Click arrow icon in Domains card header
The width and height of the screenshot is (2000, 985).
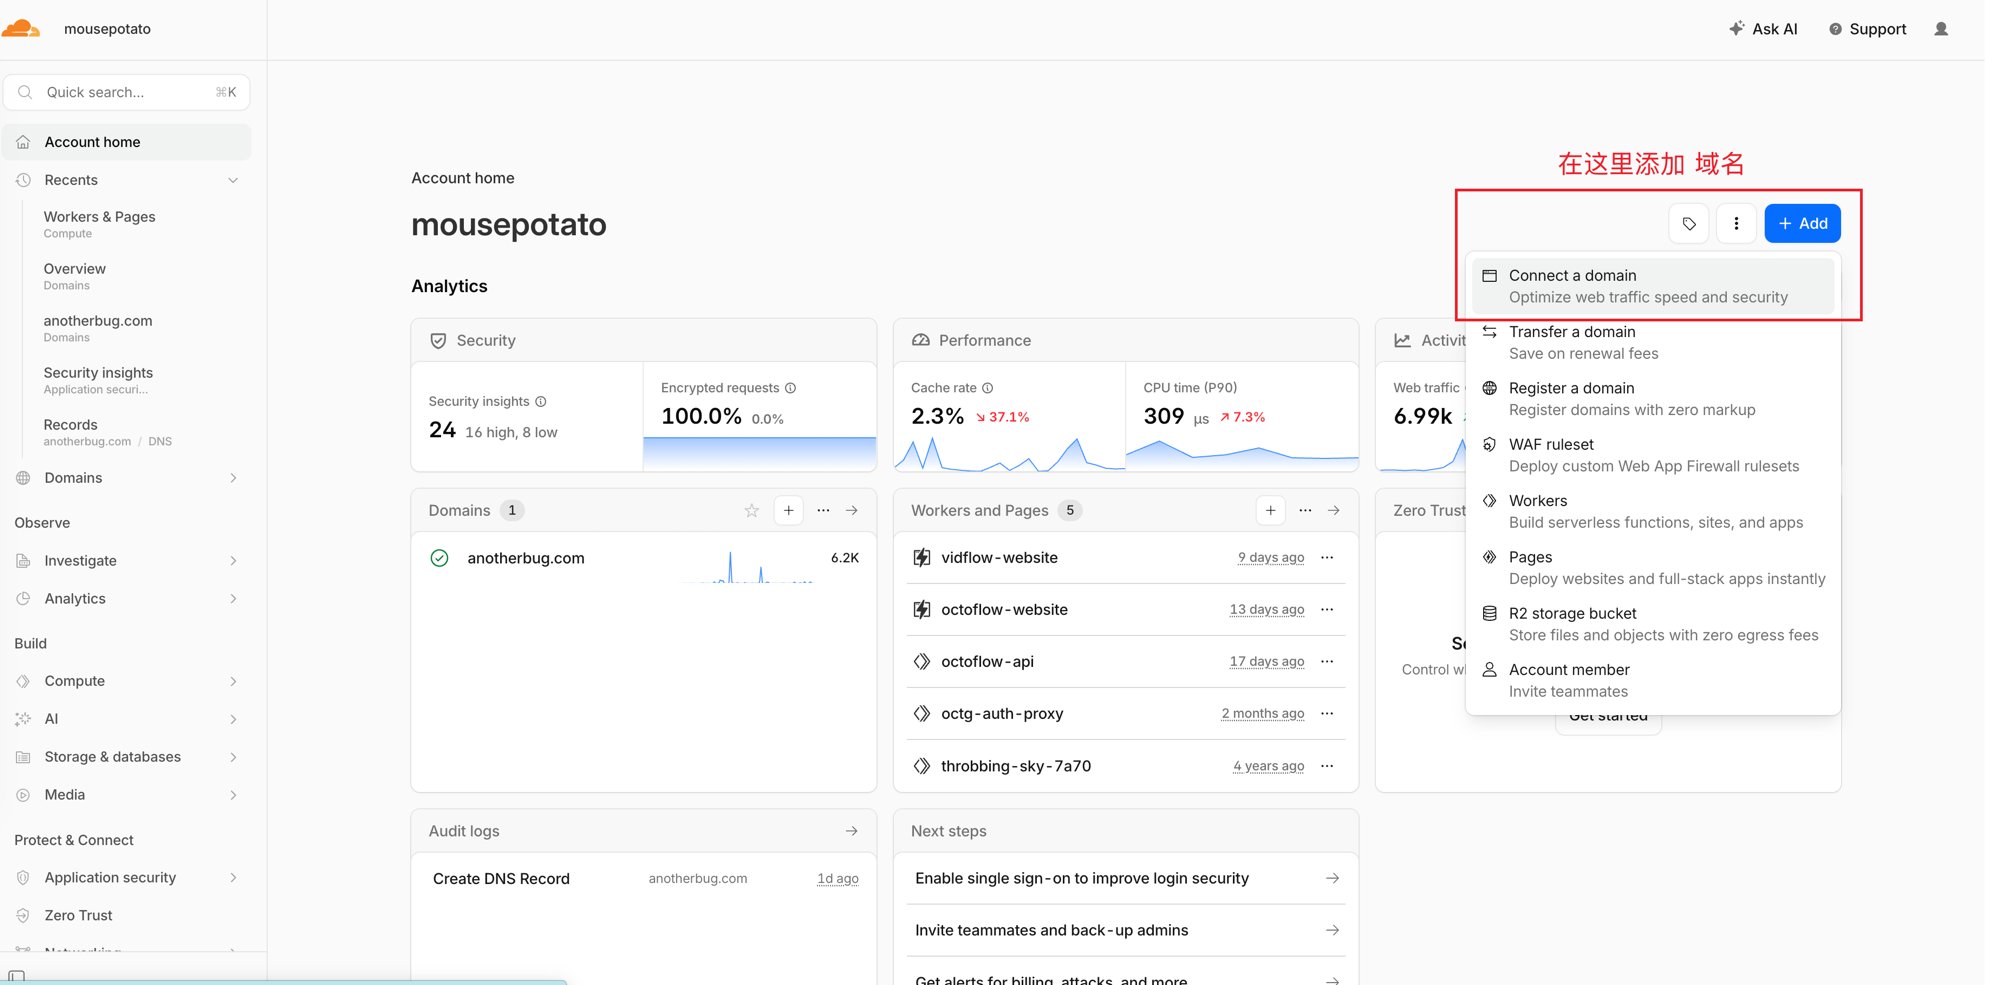pos(852,510)
